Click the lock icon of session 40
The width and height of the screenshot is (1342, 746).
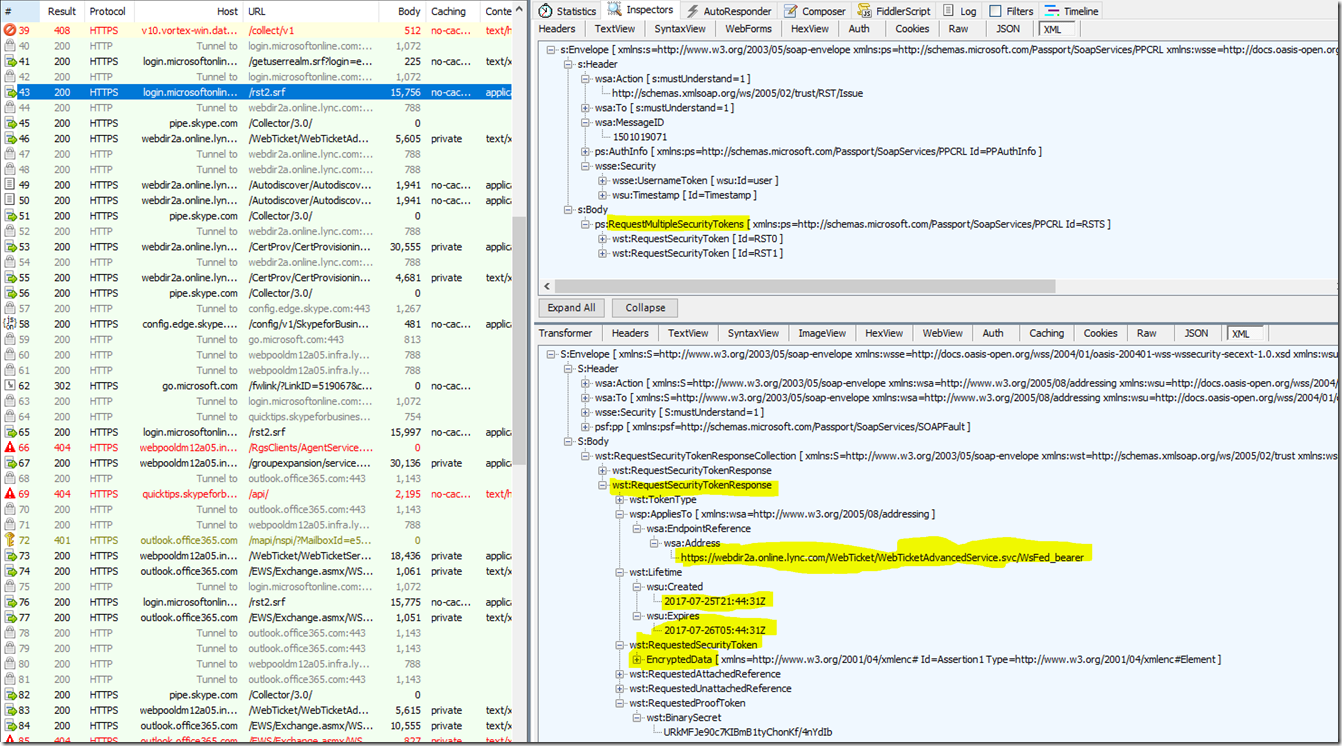coord(10,46)
